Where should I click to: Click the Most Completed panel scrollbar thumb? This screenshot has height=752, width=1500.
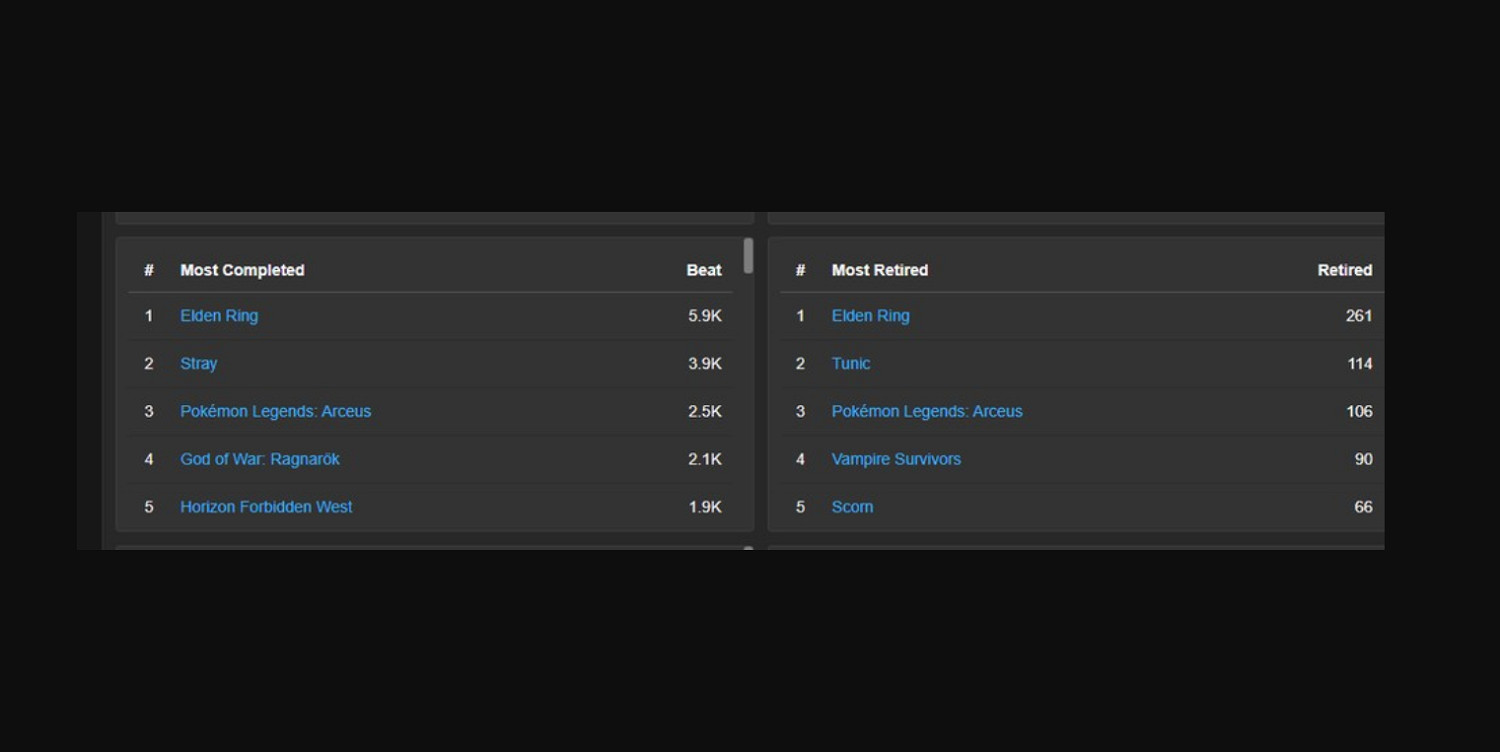click(748, 256)
